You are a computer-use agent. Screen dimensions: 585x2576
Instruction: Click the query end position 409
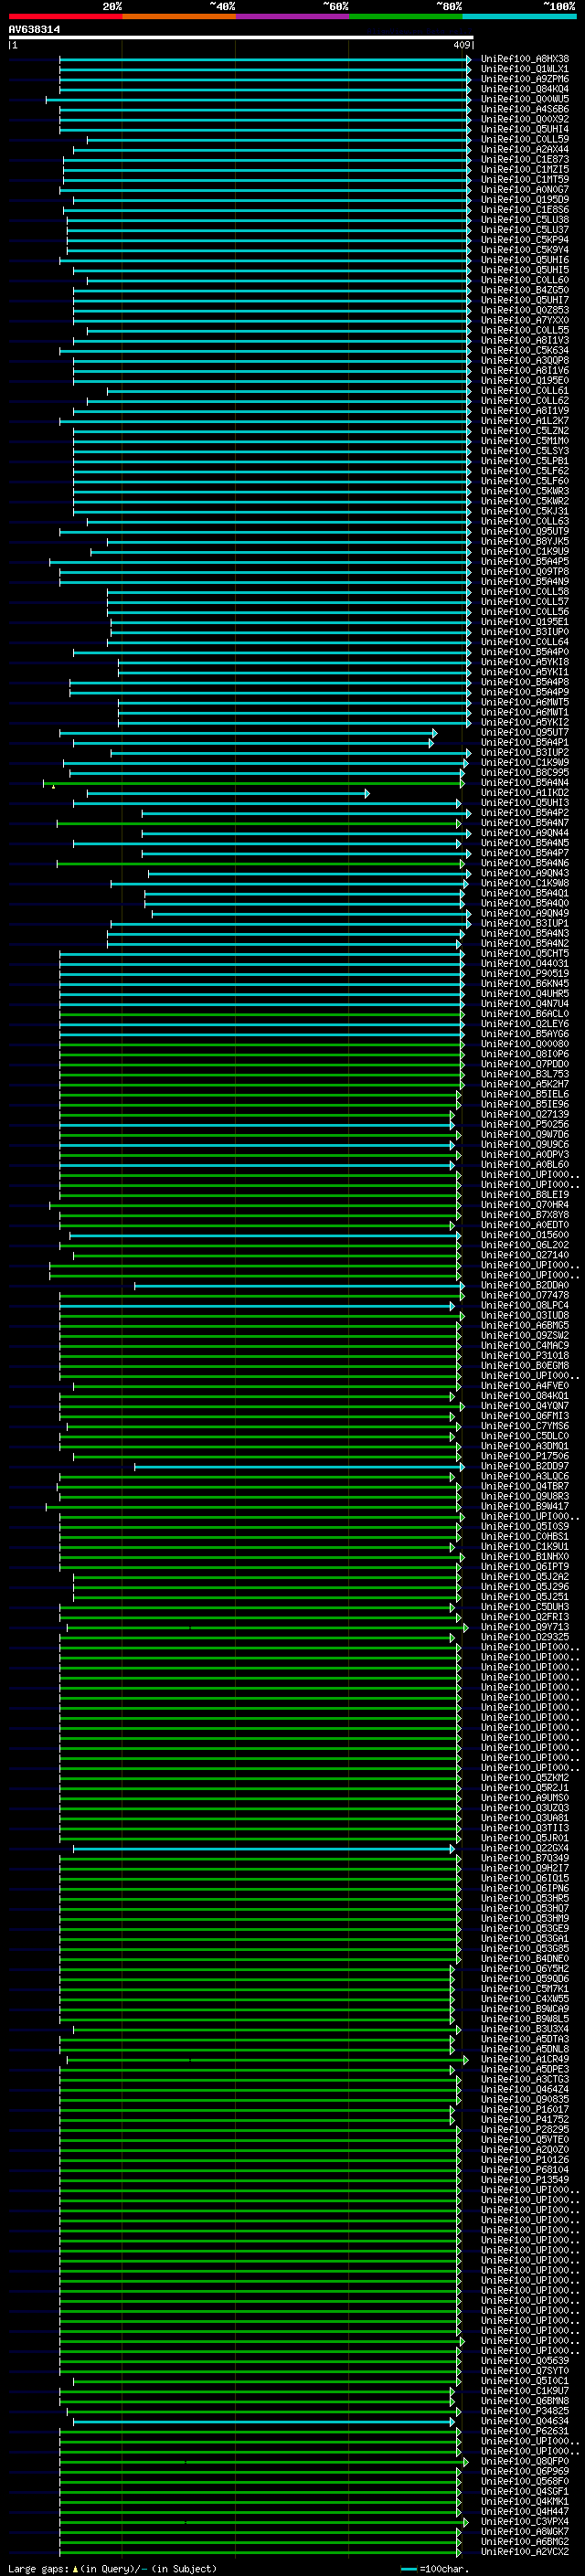click(461, 45)
